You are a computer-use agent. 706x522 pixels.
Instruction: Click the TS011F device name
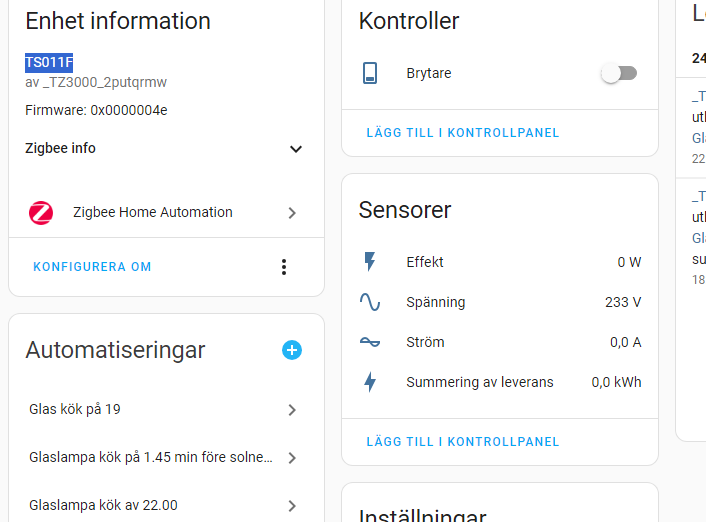(49, 63)
